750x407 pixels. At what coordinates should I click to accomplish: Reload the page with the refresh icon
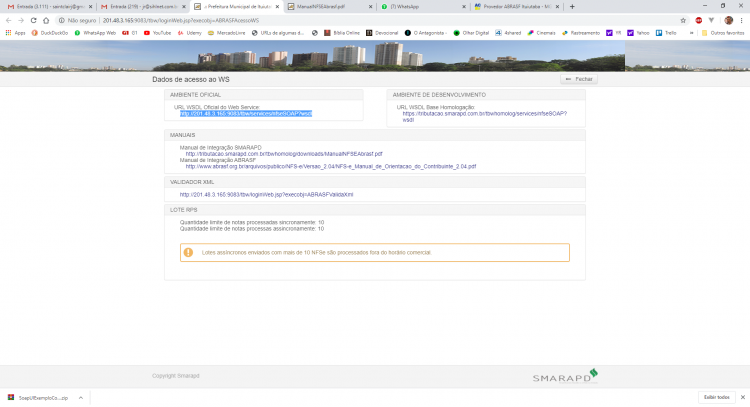coord(33,21)
